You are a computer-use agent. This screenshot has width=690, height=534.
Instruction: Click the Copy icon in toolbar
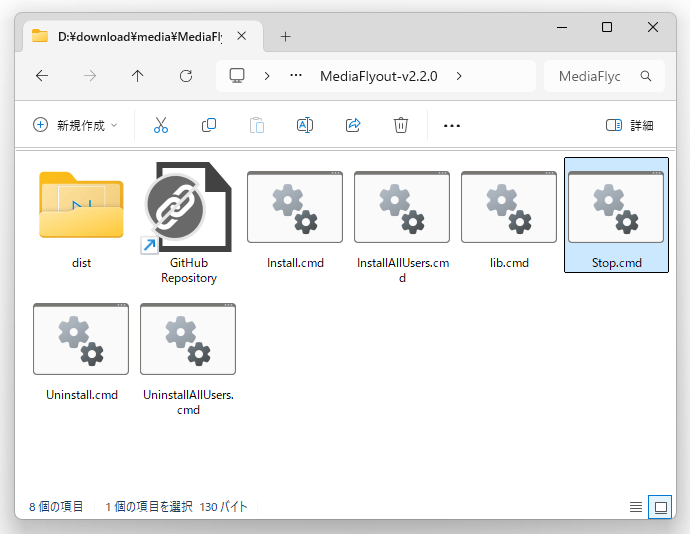(209, 125)
